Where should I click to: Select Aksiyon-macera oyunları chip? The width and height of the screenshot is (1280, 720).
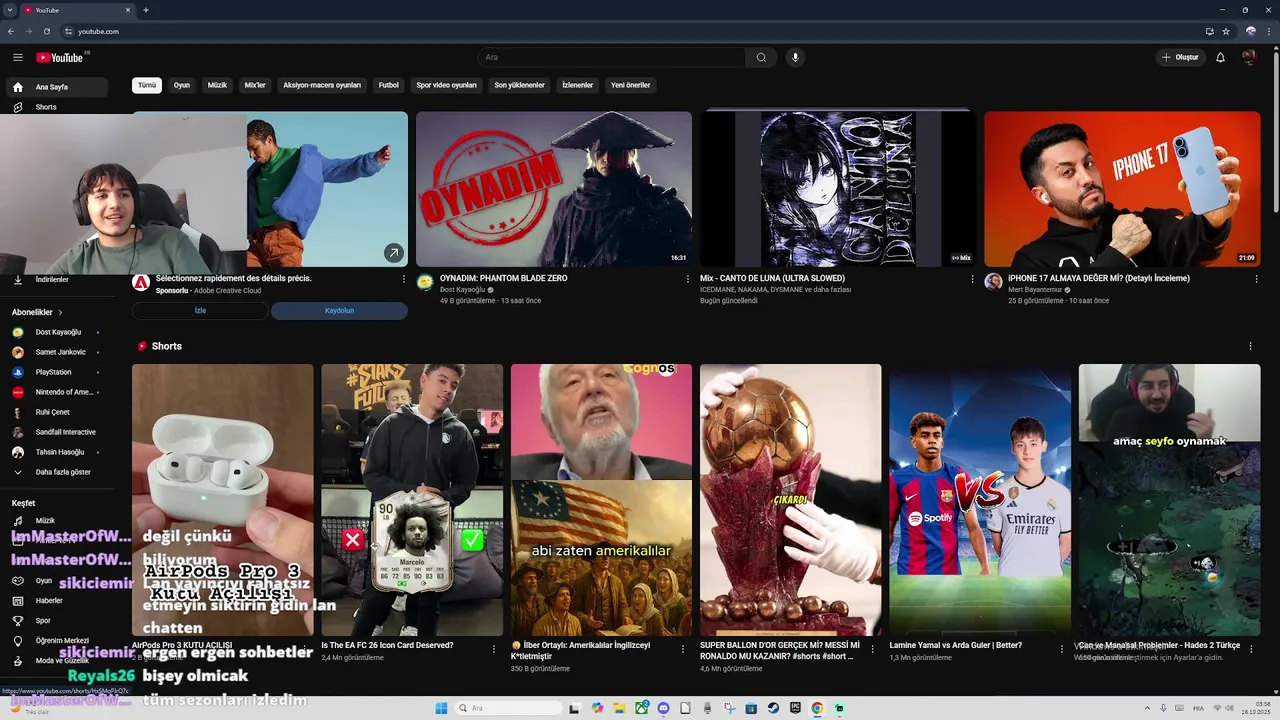click(322, 85)
